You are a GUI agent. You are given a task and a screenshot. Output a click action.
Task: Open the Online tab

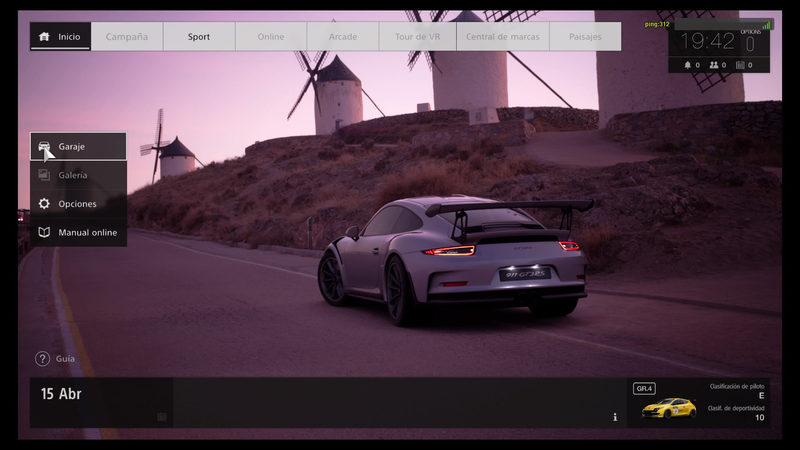271,37
